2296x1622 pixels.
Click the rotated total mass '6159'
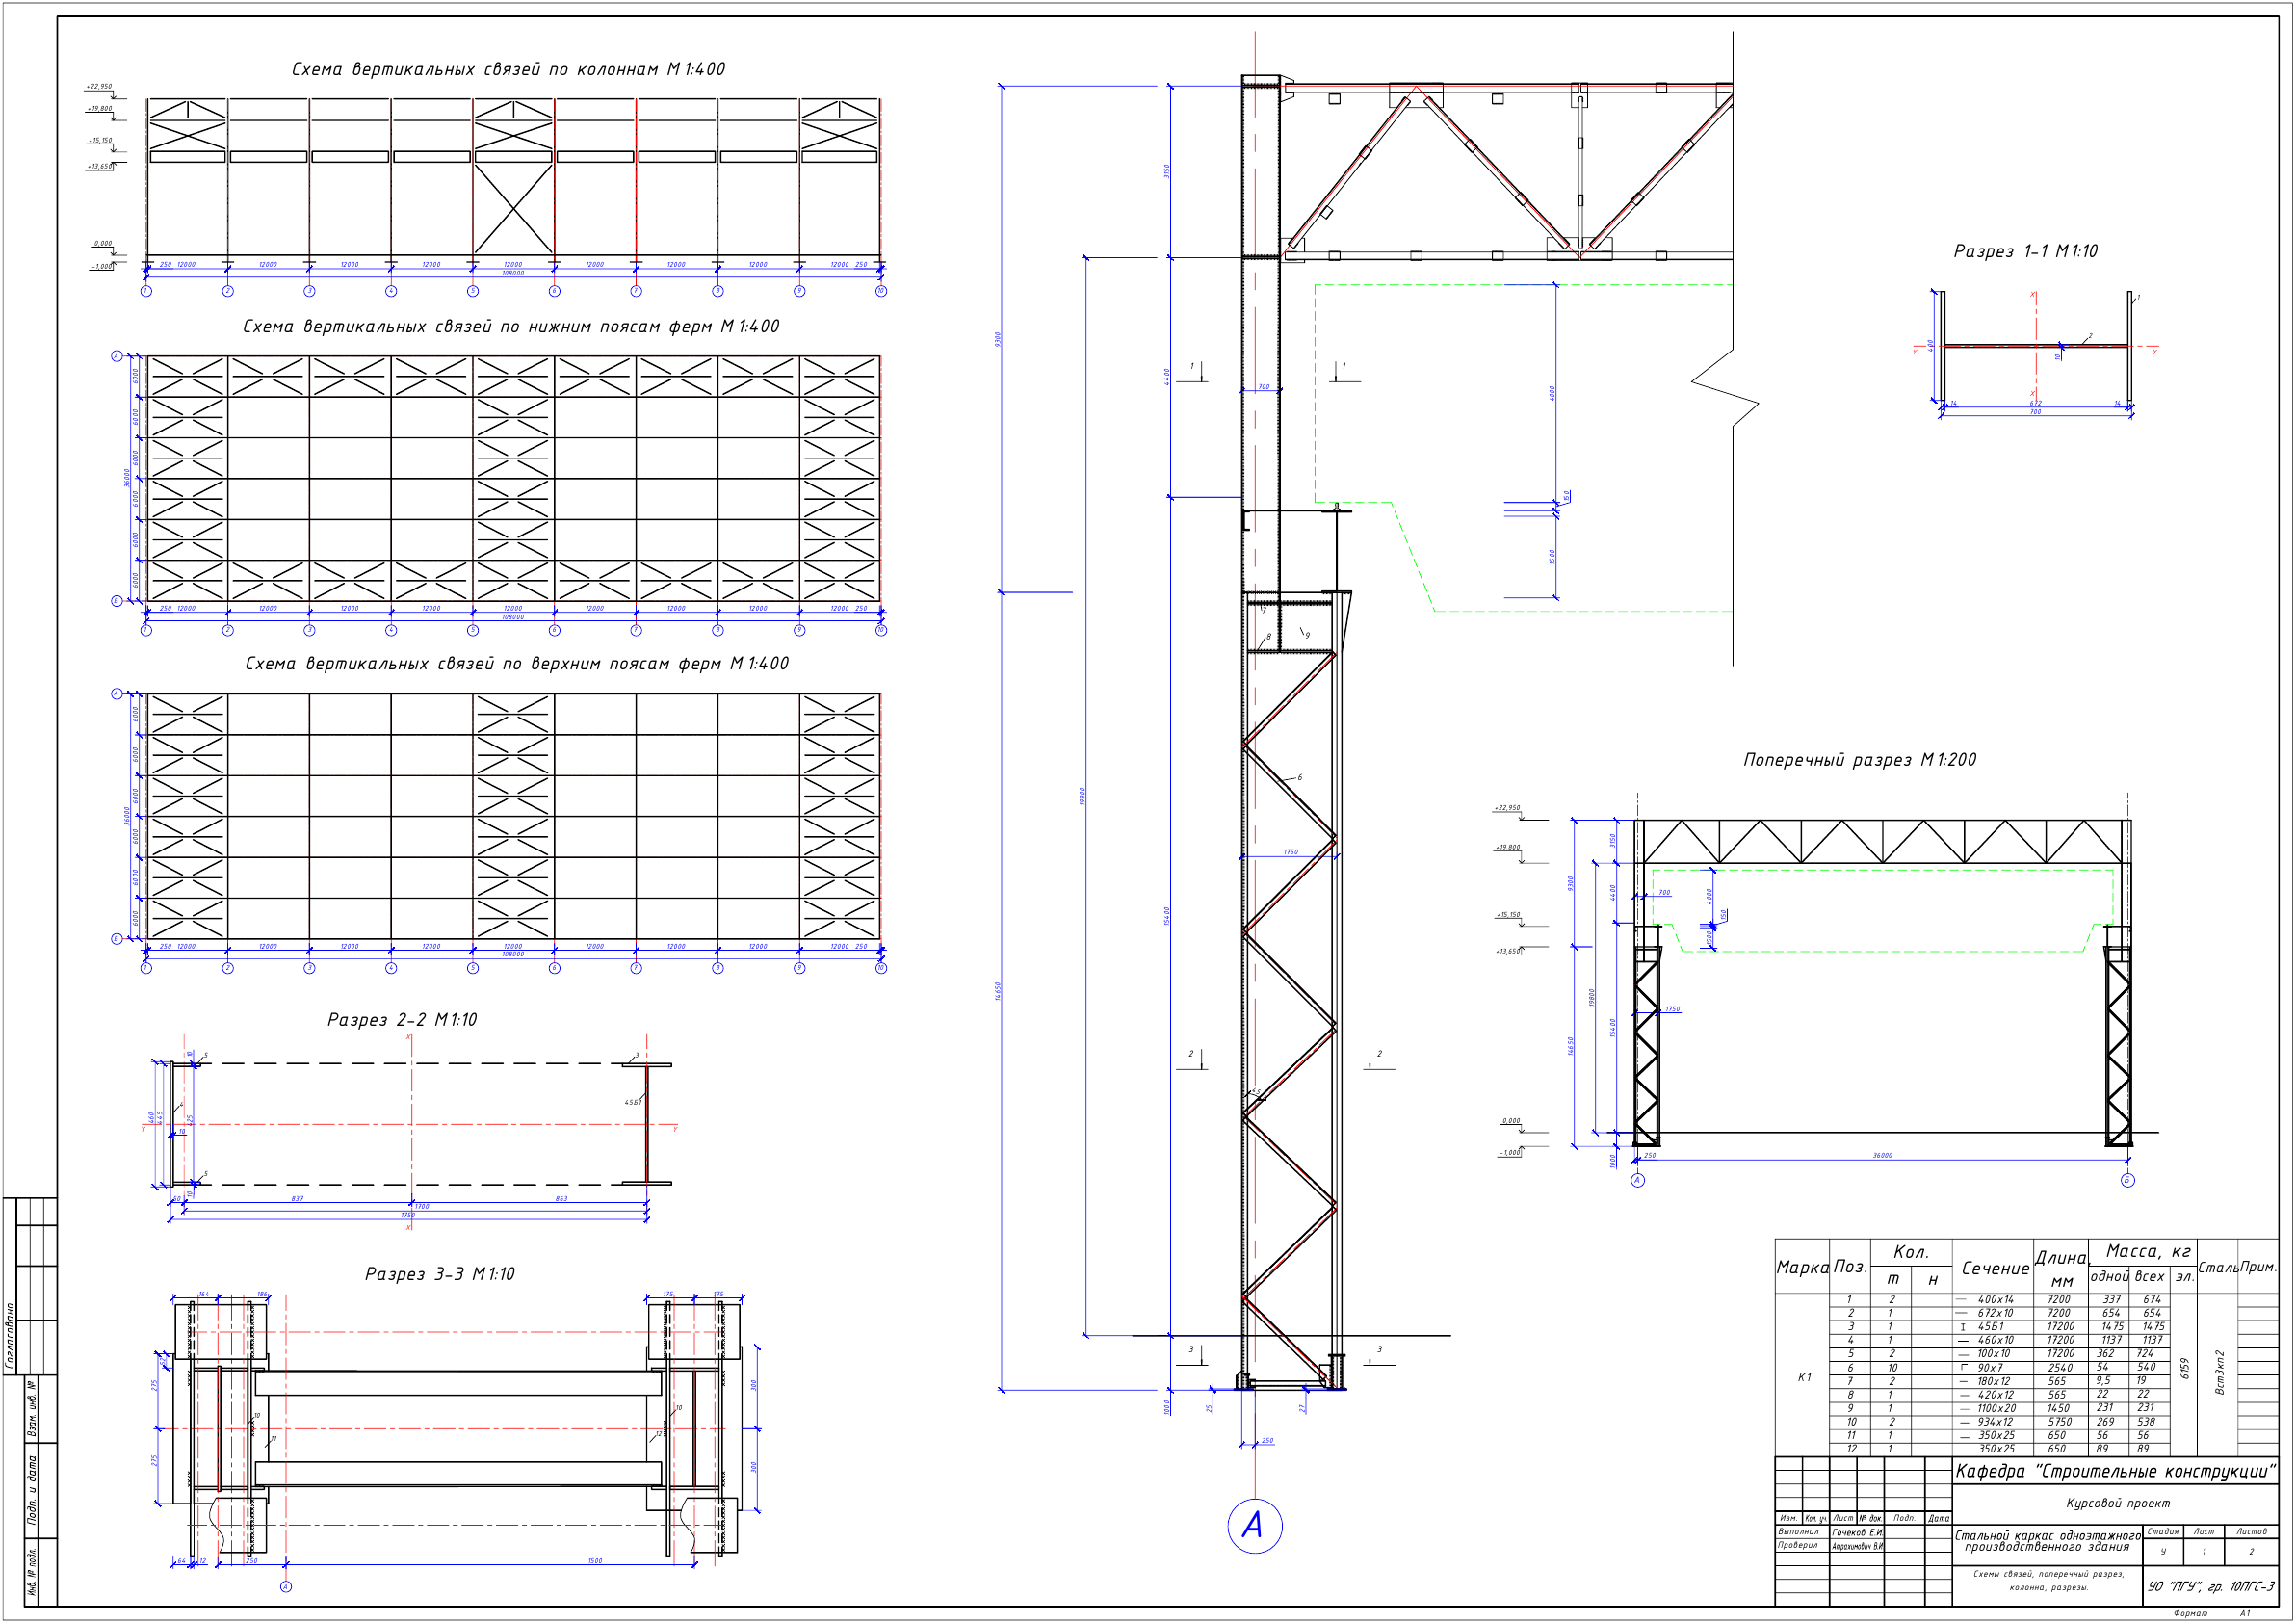tap(2185, 1369)
